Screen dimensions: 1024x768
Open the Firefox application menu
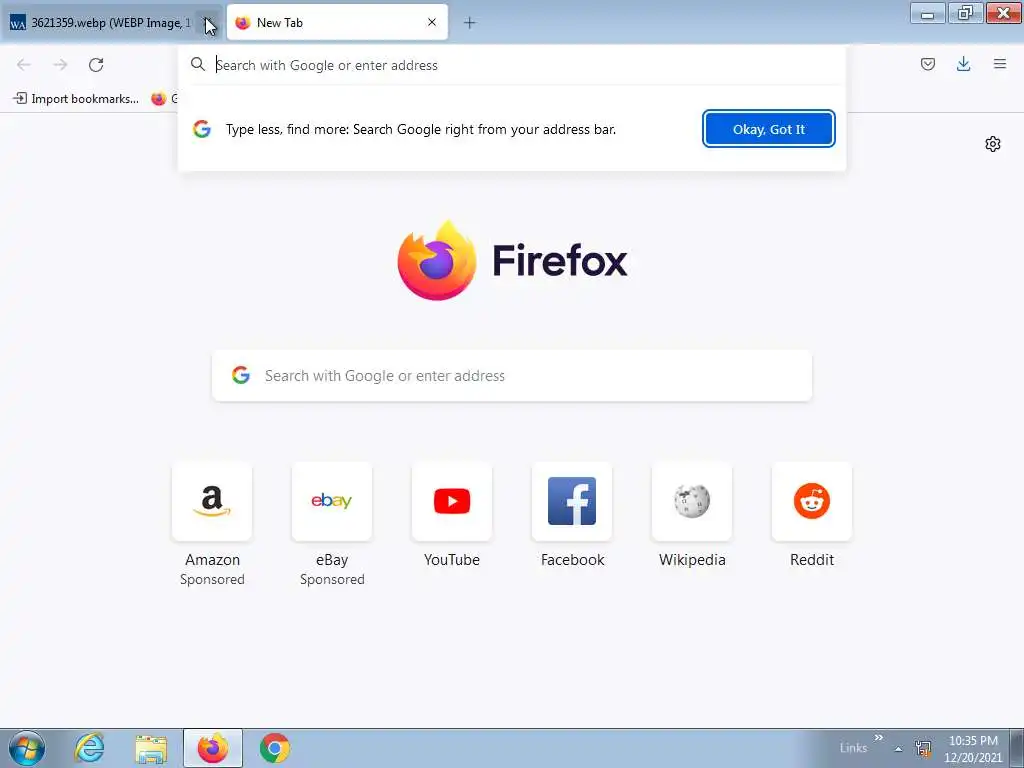1000,64
